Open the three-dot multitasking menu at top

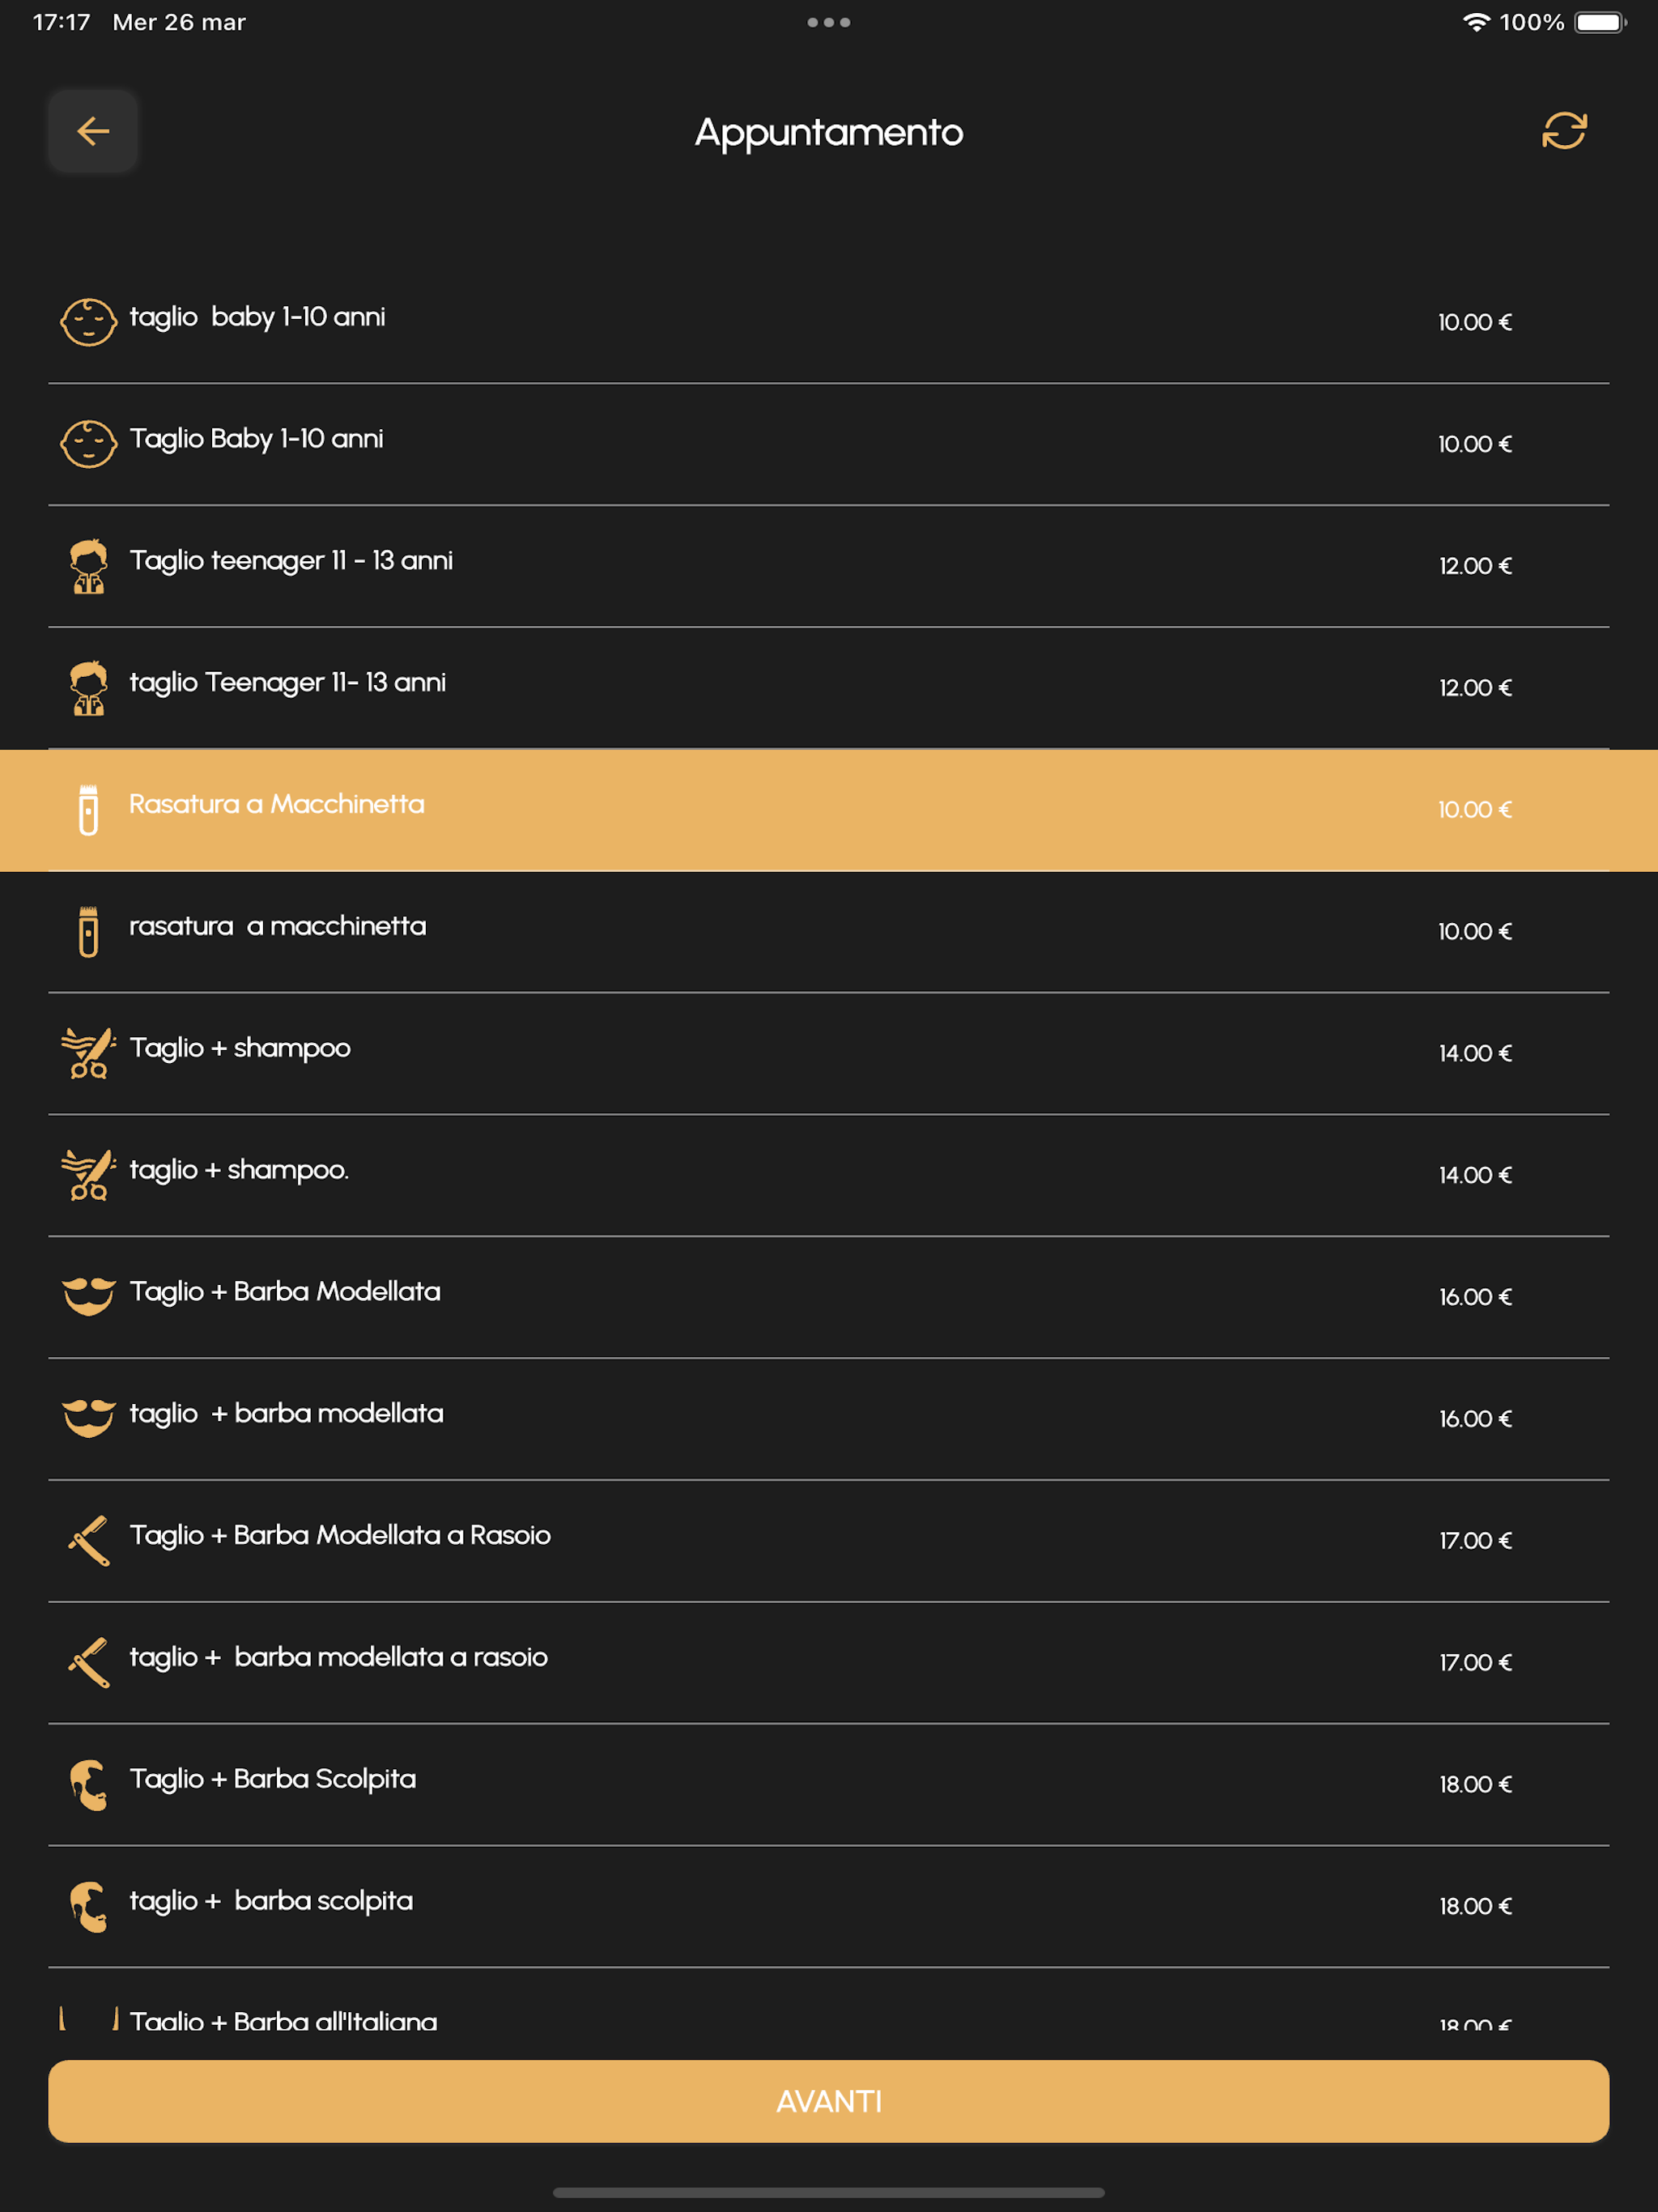(829, 22)
